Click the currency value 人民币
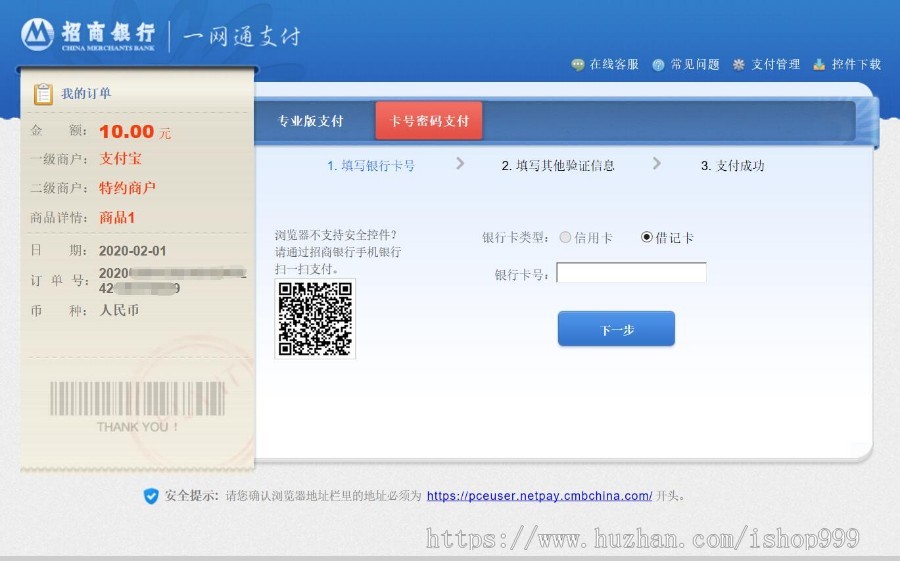This screenshot has height=561, width=900. click(119, 310)
